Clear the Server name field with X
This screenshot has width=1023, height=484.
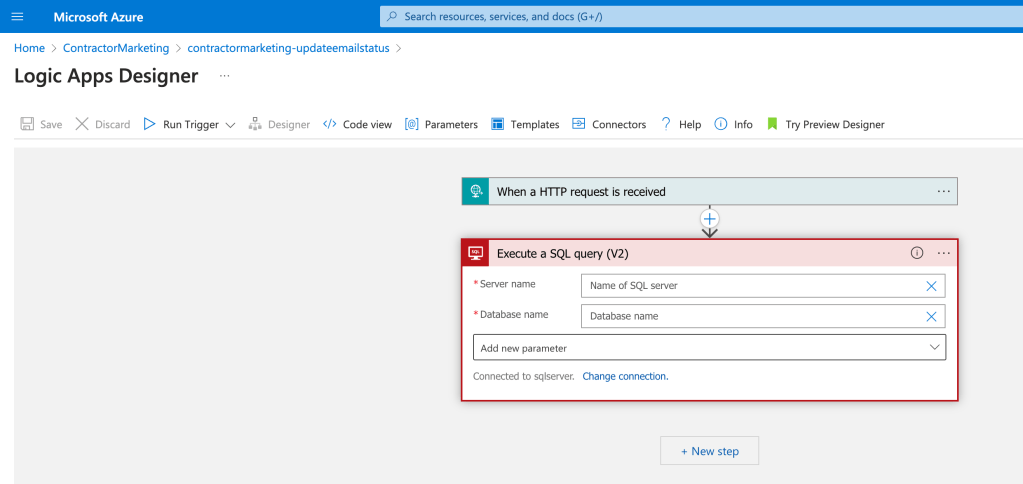932,286
